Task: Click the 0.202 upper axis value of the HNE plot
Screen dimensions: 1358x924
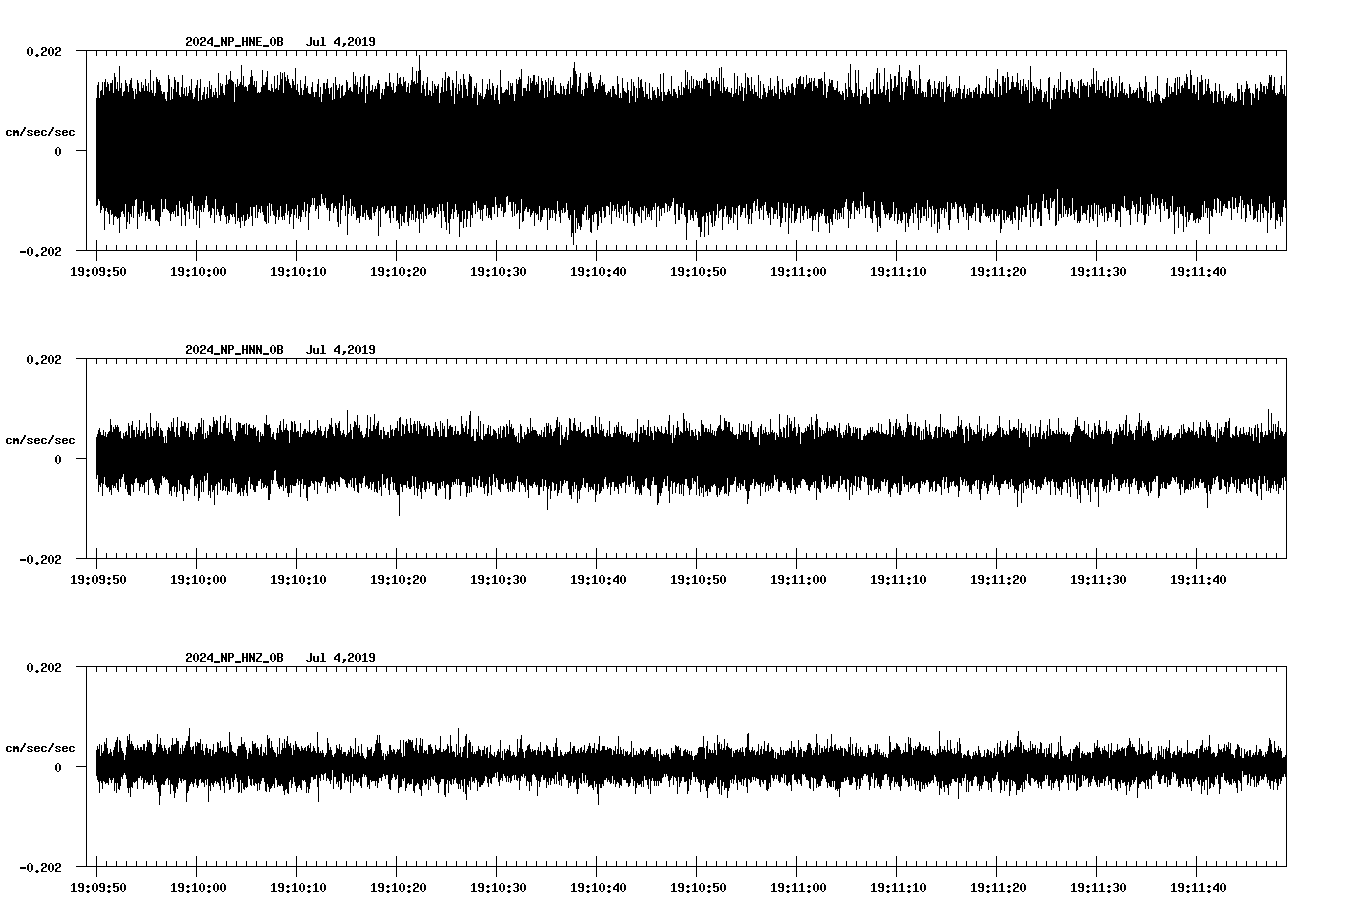Action: pyautogui.click(x=44, y=51)
